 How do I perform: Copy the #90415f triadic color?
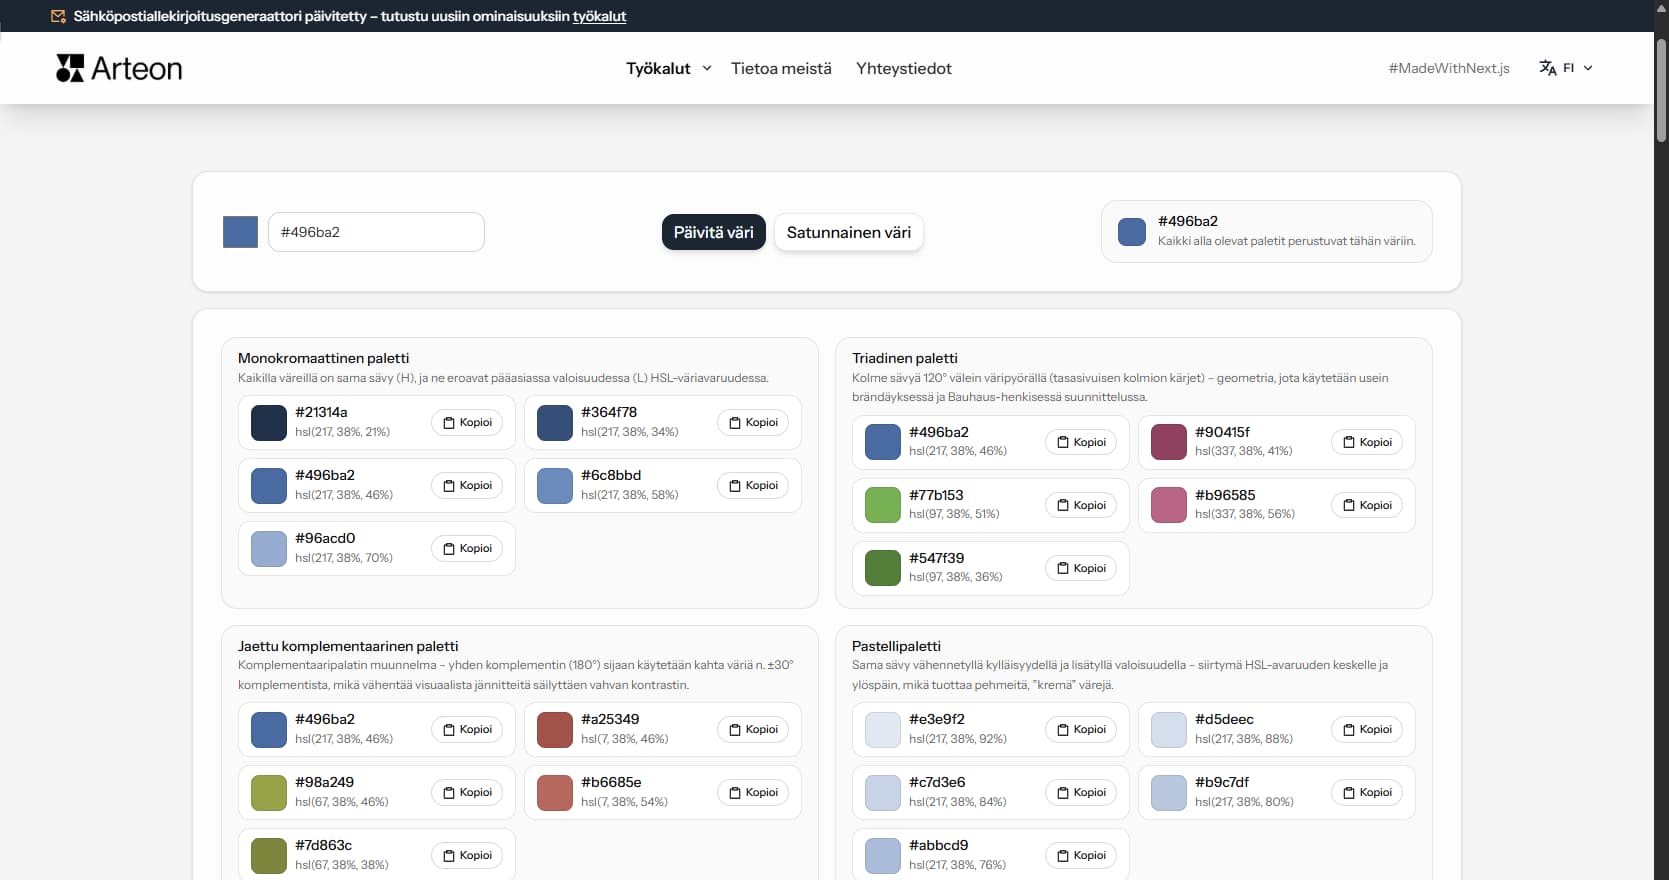1367,442
